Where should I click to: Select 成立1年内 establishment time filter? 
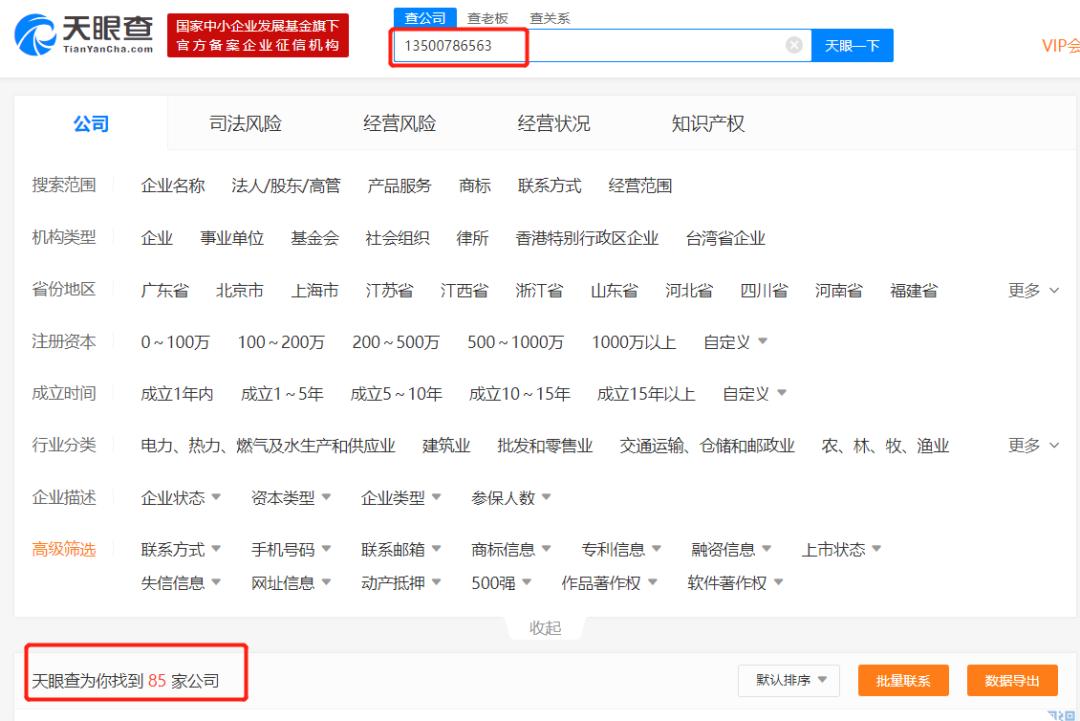(177, 394)
